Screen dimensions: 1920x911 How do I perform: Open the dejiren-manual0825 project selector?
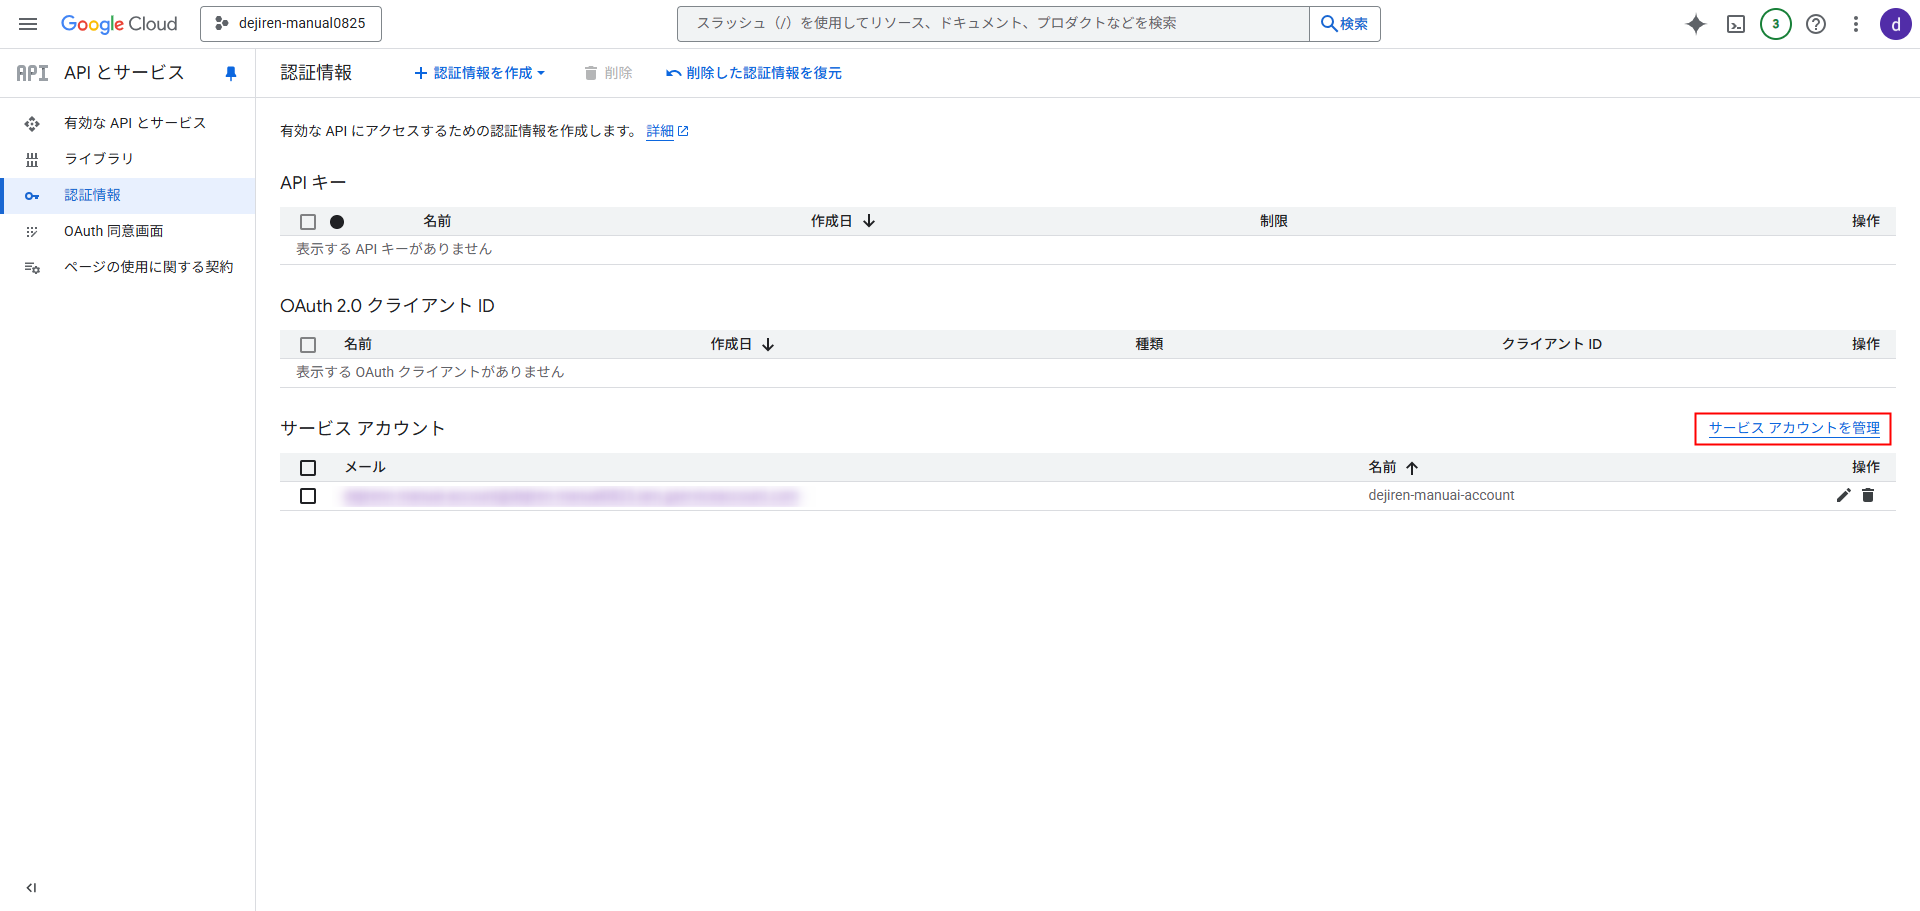coord(291,24)
